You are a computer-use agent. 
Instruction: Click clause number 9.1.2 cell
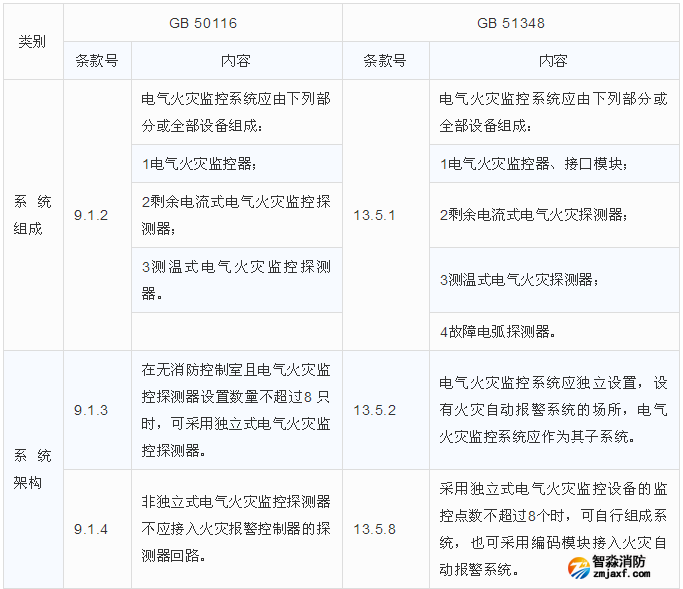(97, 215)
